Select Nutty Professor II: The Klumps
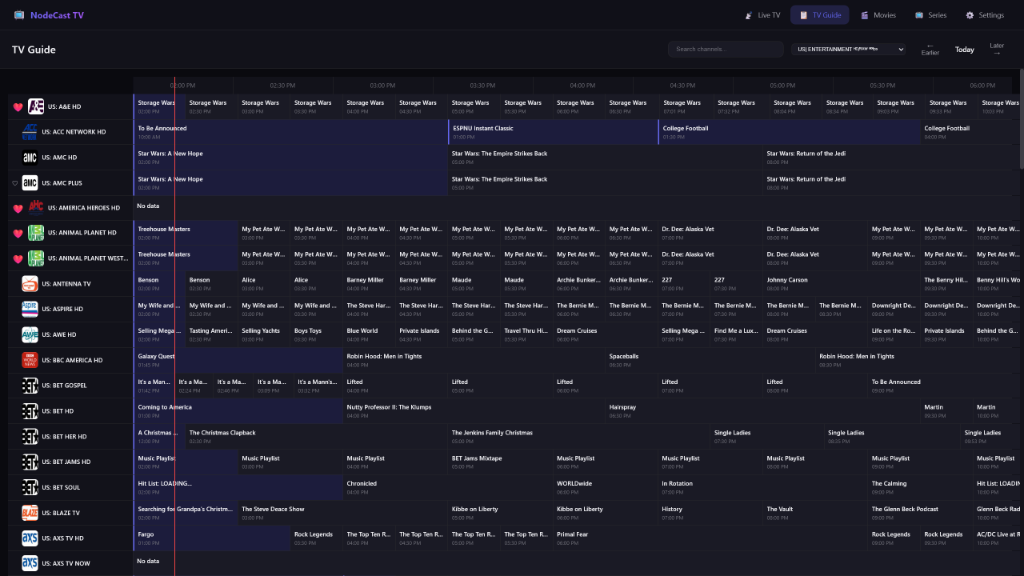The image size is (1024, 576). click(x=474, y=411)
